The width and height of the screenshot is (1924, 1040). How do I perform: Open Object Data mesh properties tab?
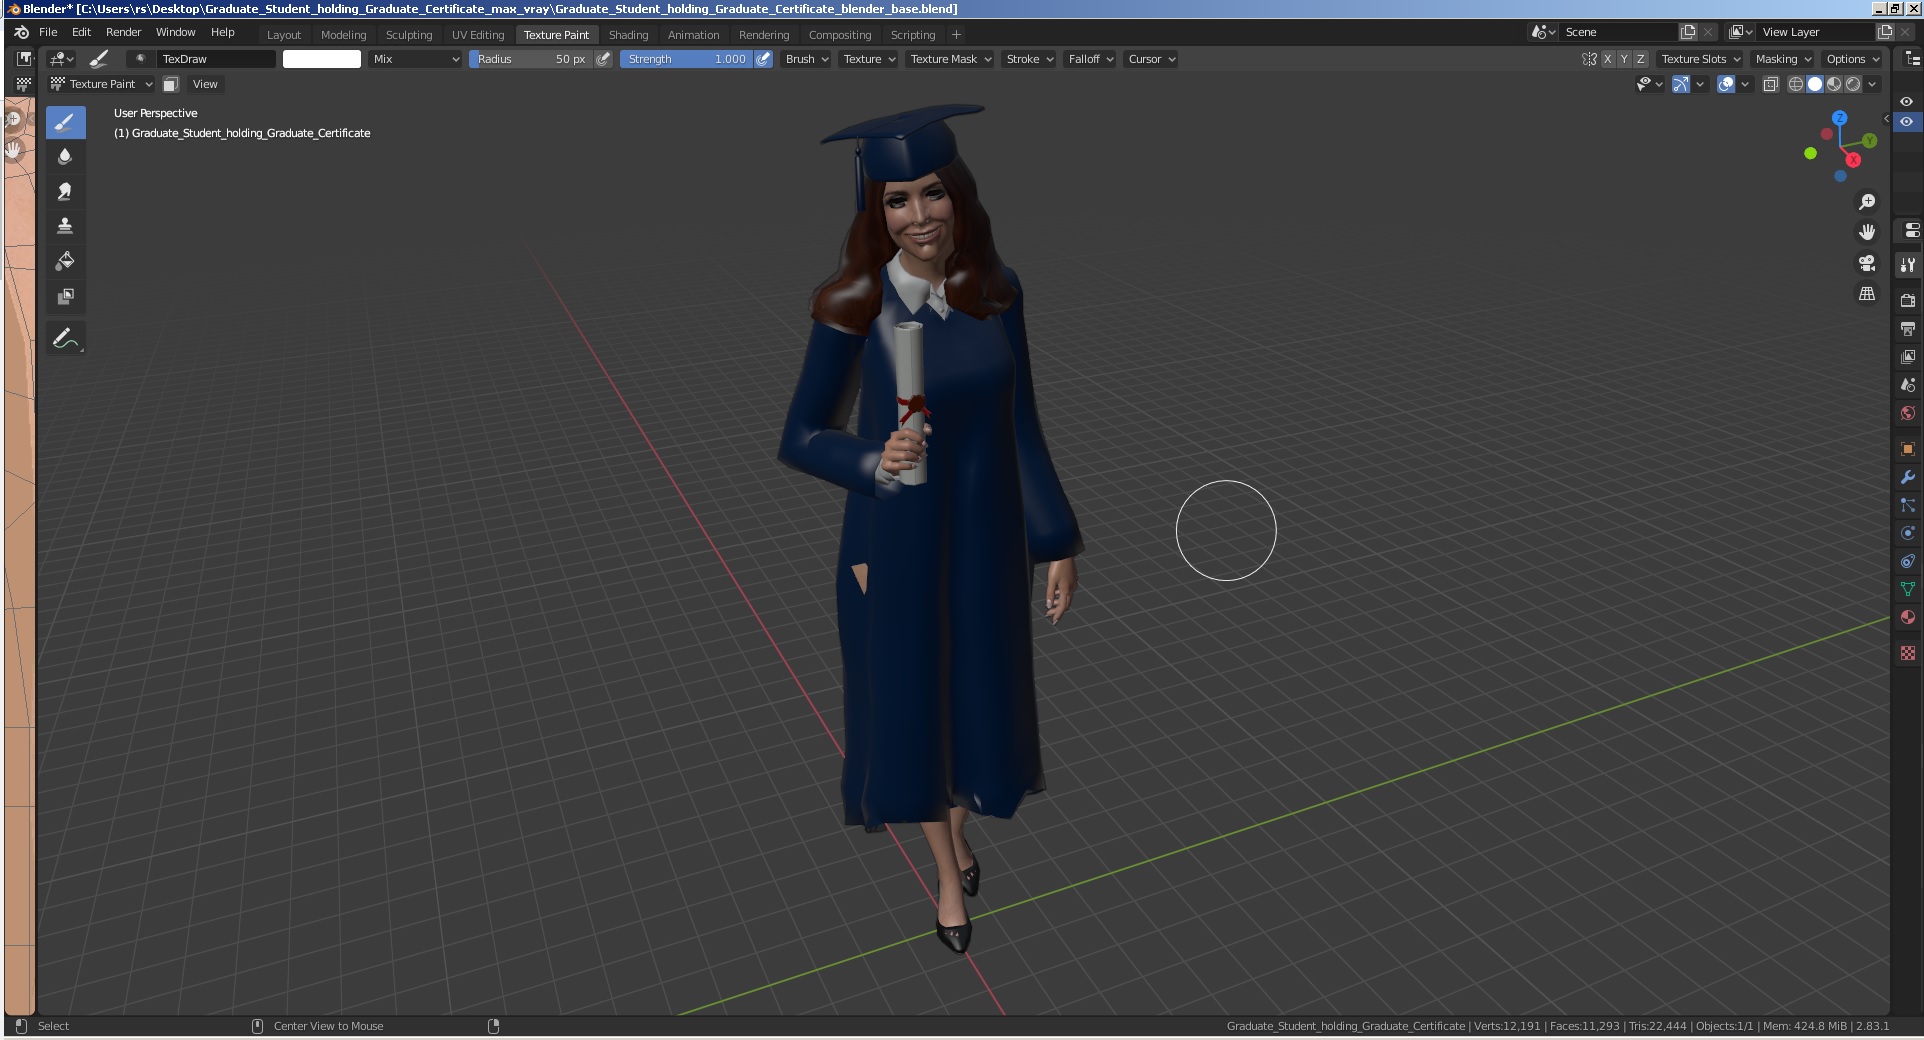click(x=1908, y=589)
